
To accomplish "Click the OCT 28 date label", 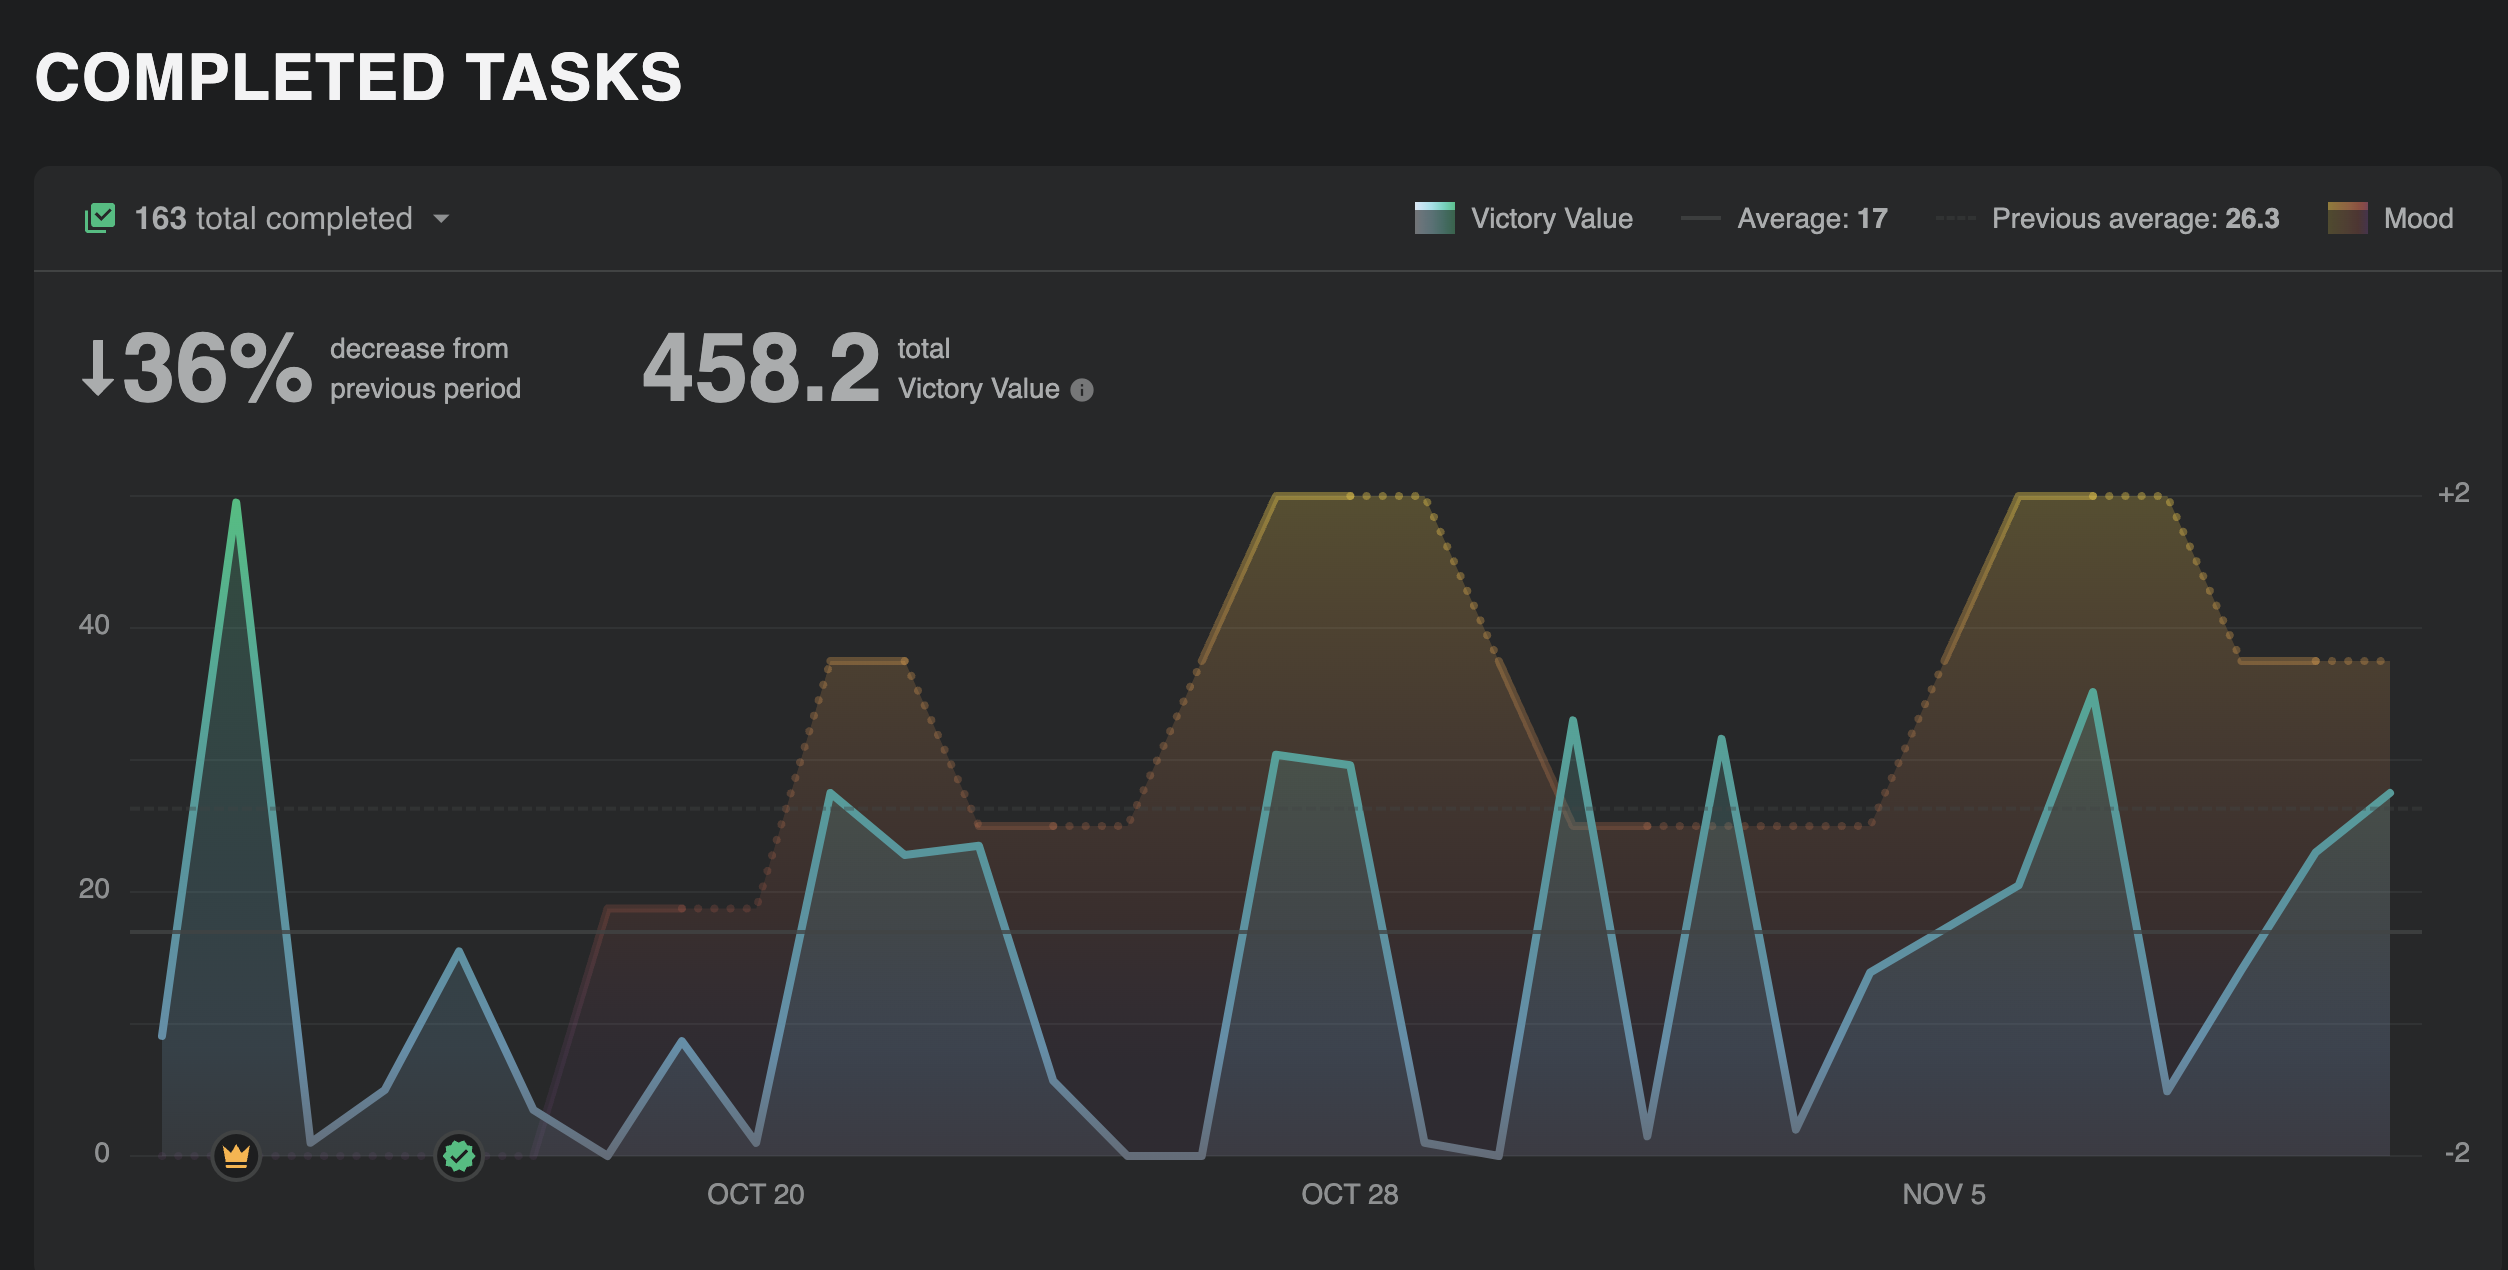I will pos(1349,1194).
